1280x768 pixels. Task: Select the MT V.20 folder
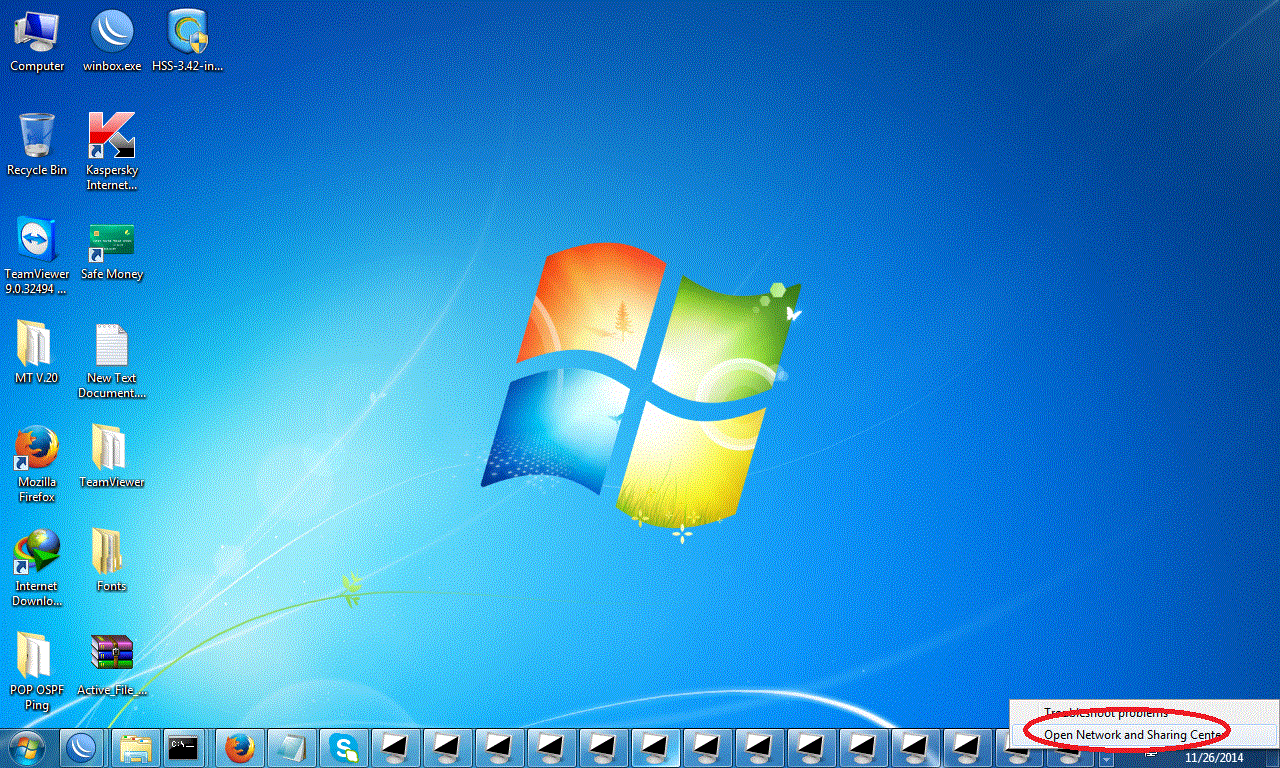coord(37,353)
